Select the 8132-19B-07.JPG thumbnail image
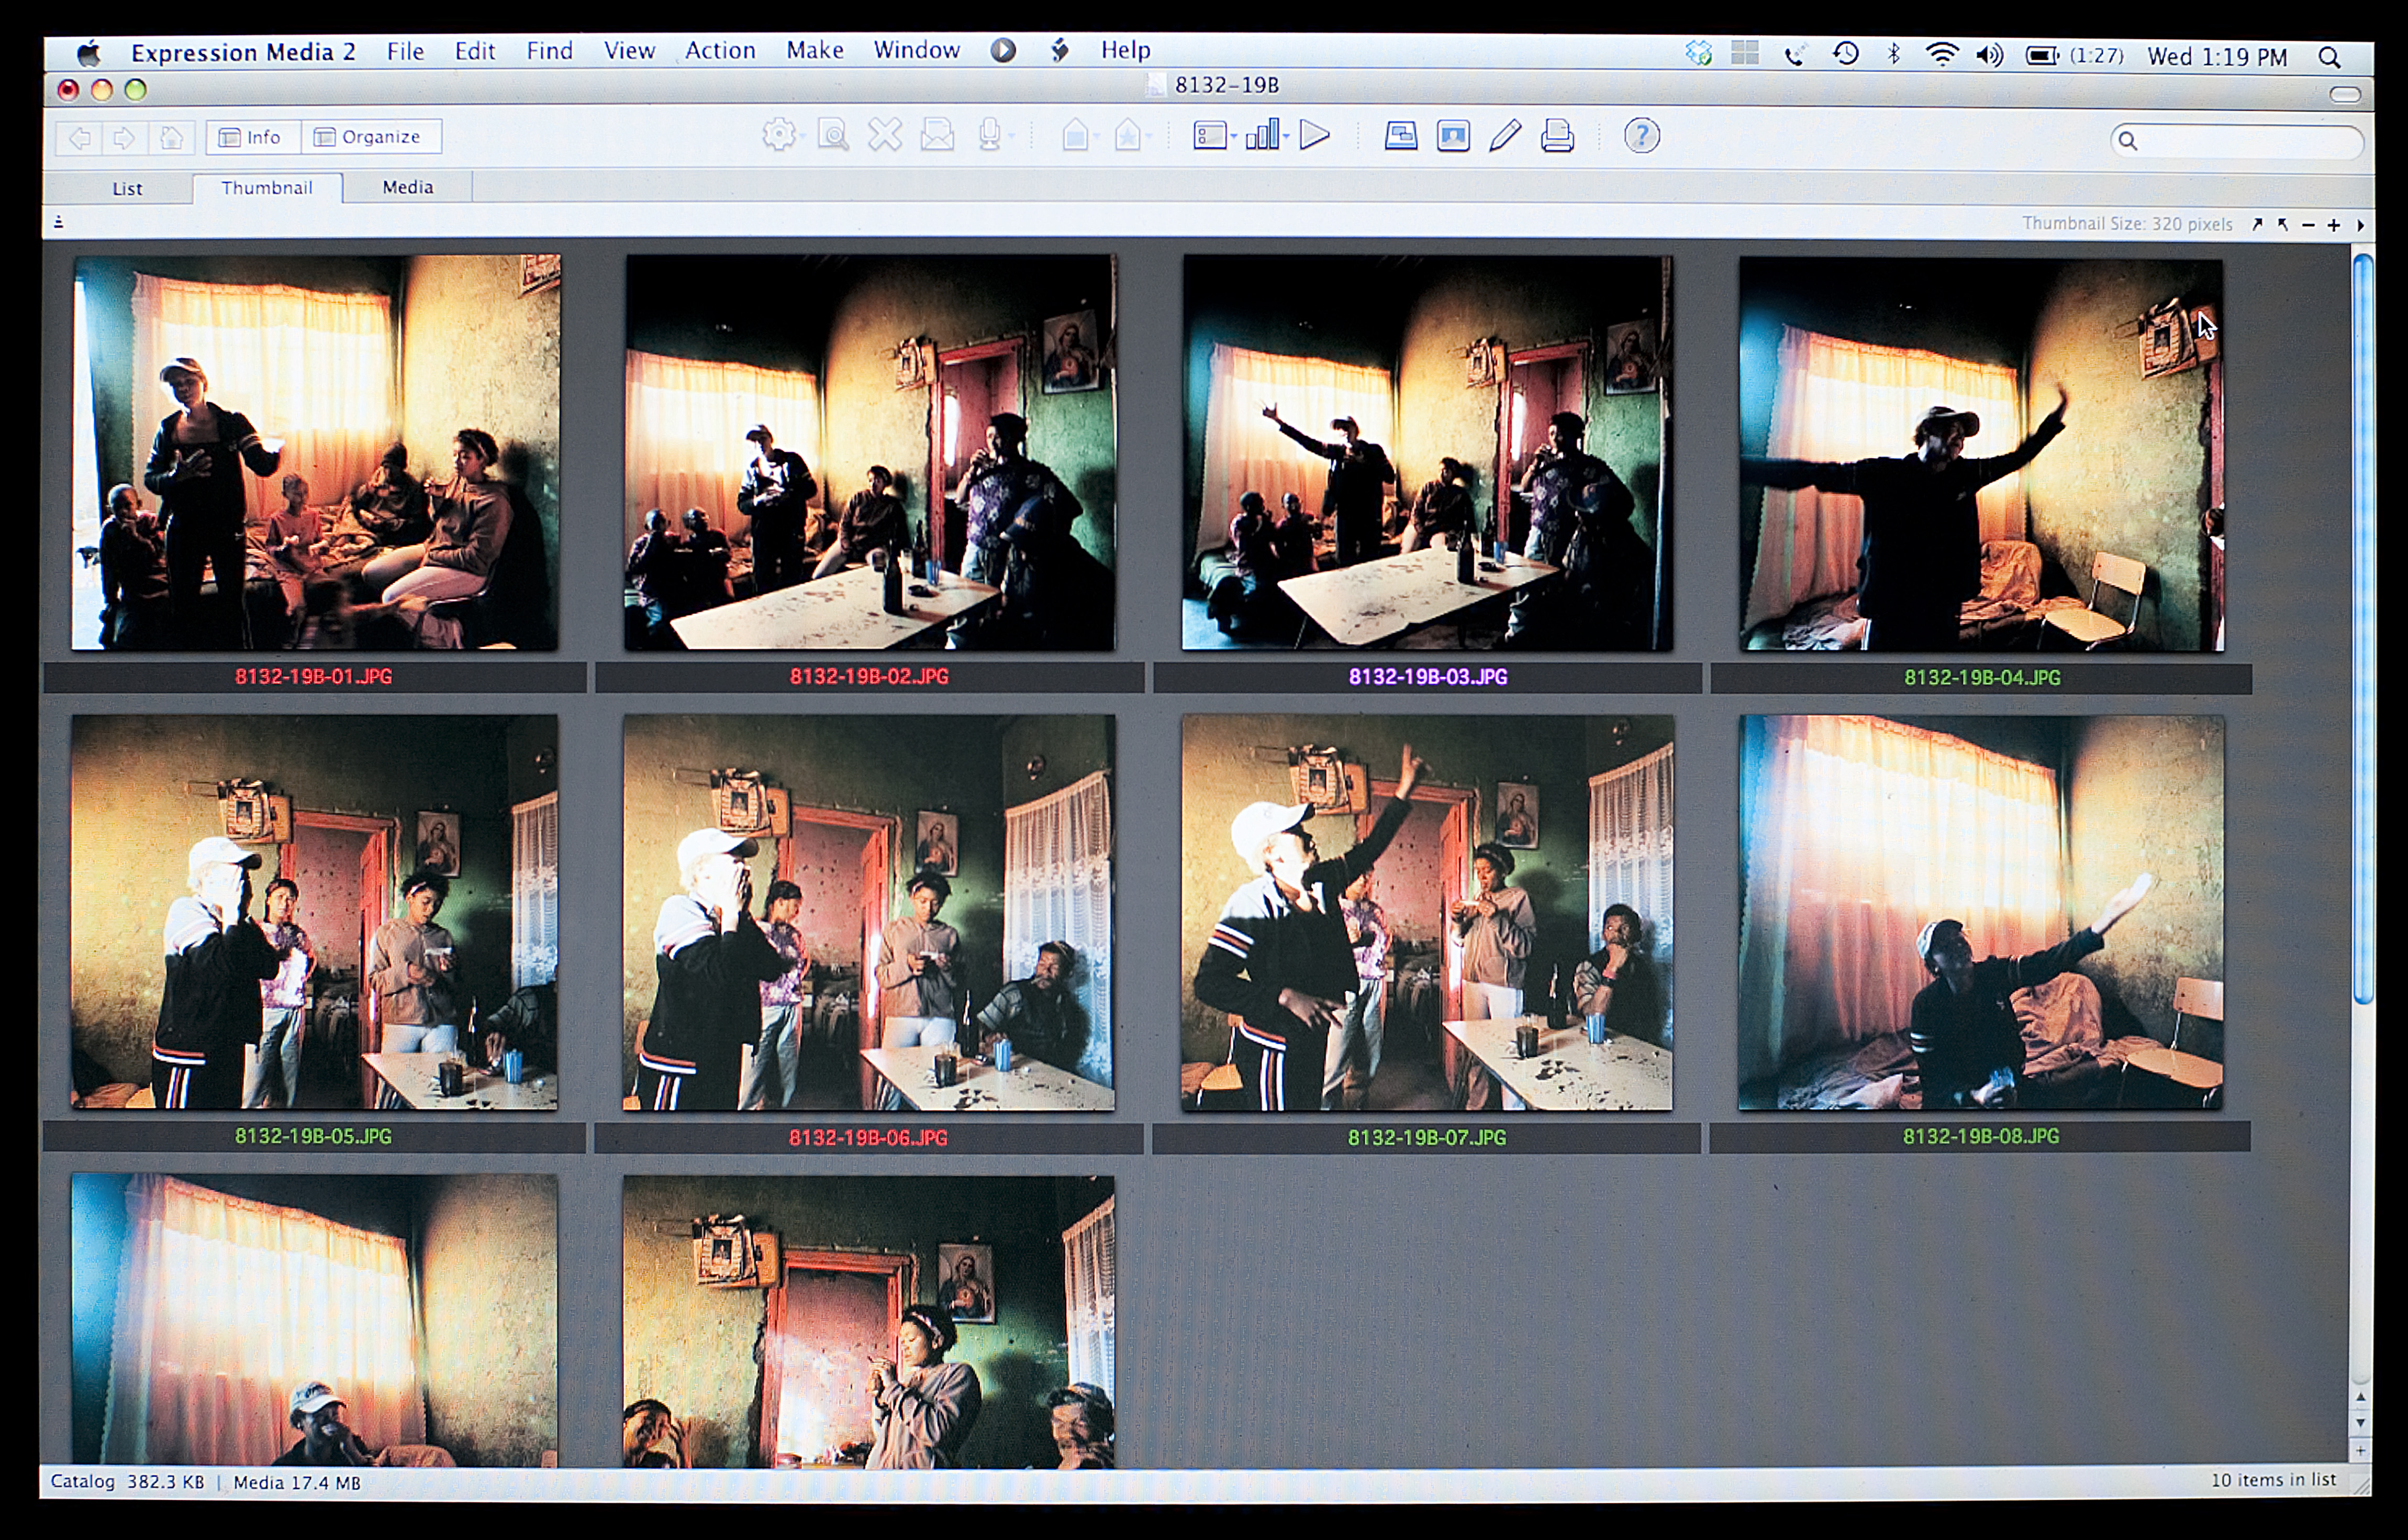The width and height of the screenshot is (2408, 1540). click(x=1427, y=912)
